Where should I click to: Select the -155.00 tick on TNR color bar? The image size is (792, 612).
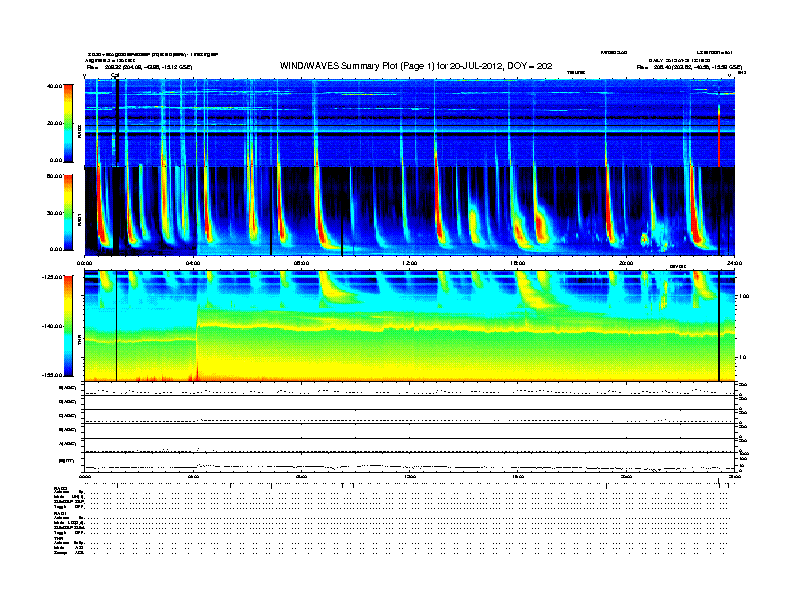pyautogui.click(x=52, y=375)
